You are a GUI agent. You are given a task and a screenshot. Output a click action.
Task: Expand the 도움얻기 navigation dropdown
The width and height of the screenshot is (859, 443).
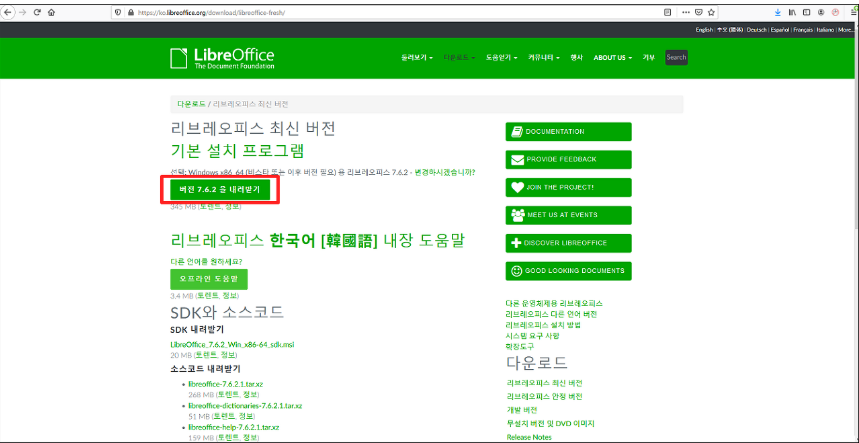(x=501, y=57)
